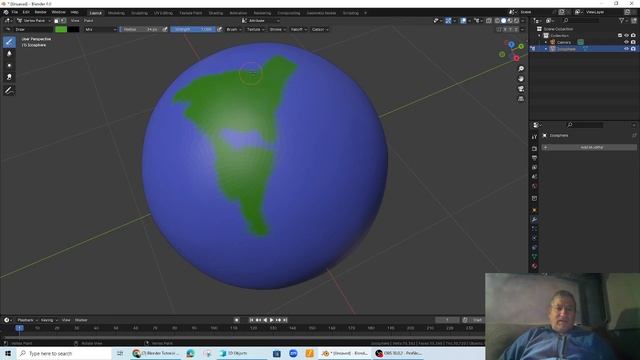This screenshot has height=360, width=640.
Task: Click the Blender logo menu icon
Action: click(6, 12)
